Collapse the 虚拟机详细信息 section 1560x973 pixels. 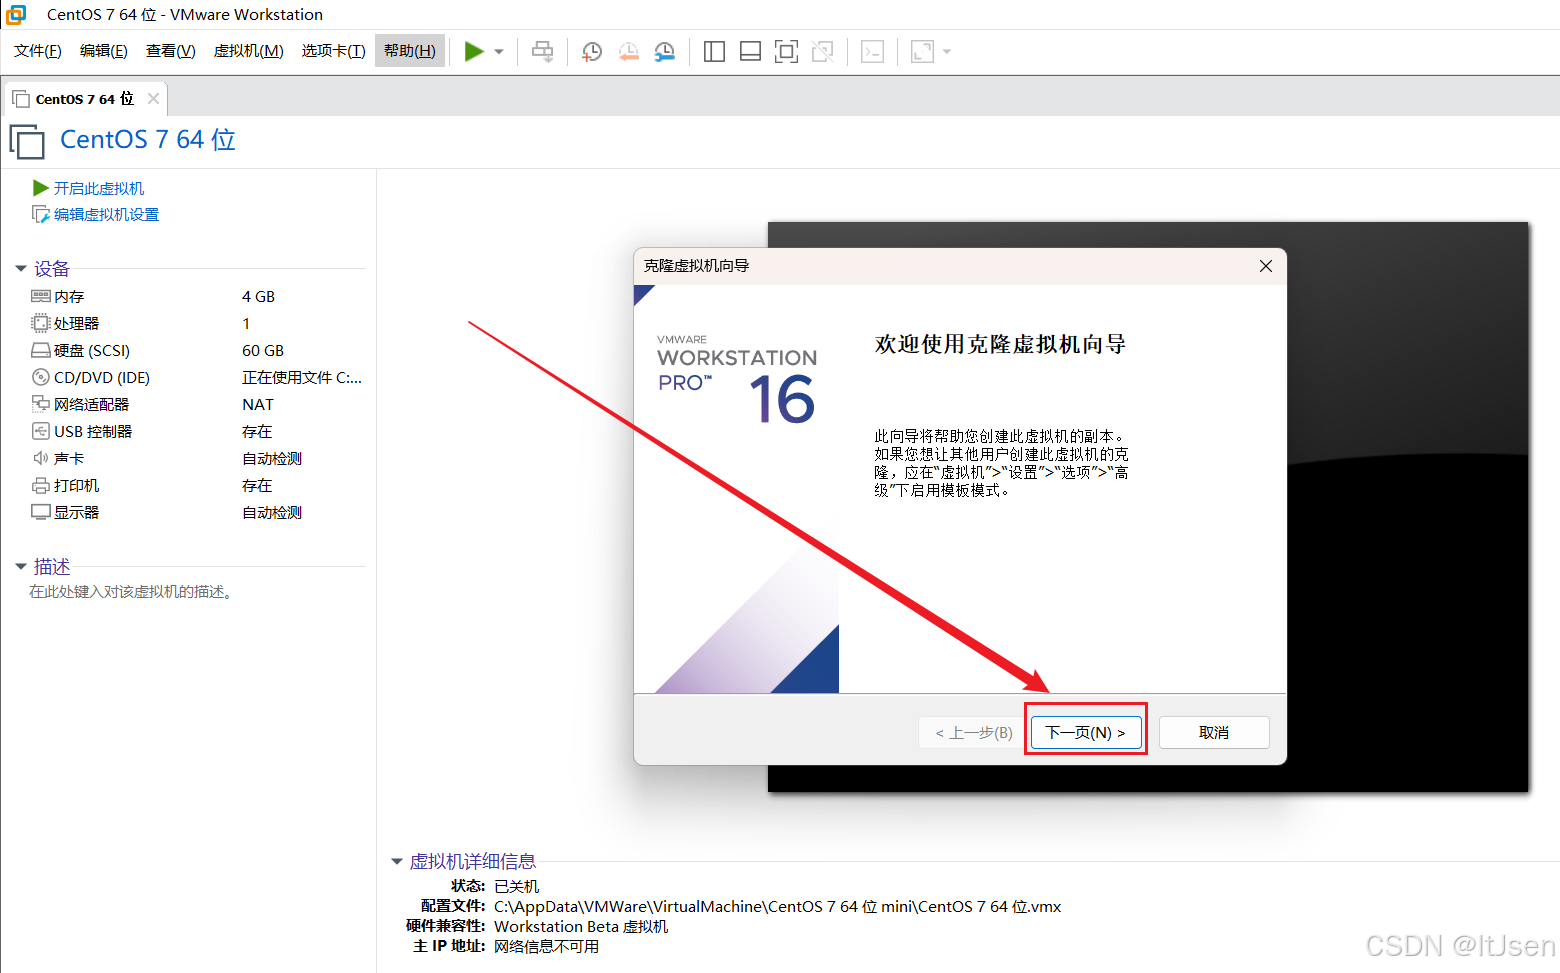397,861
